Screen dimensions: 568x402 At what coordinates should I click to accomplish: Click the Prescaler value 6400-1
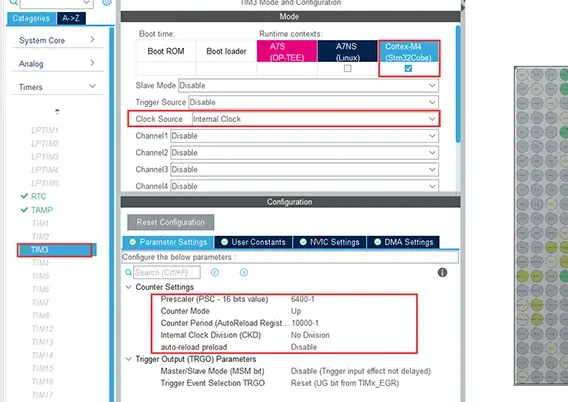303,299
